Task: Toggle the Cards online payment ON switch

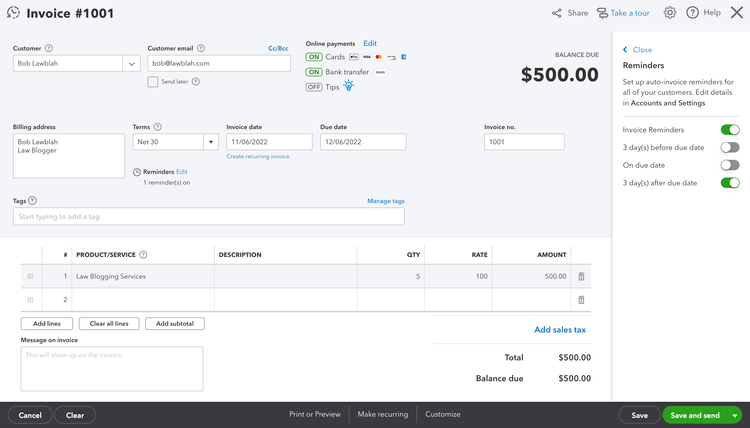Action: coord(314,57)
